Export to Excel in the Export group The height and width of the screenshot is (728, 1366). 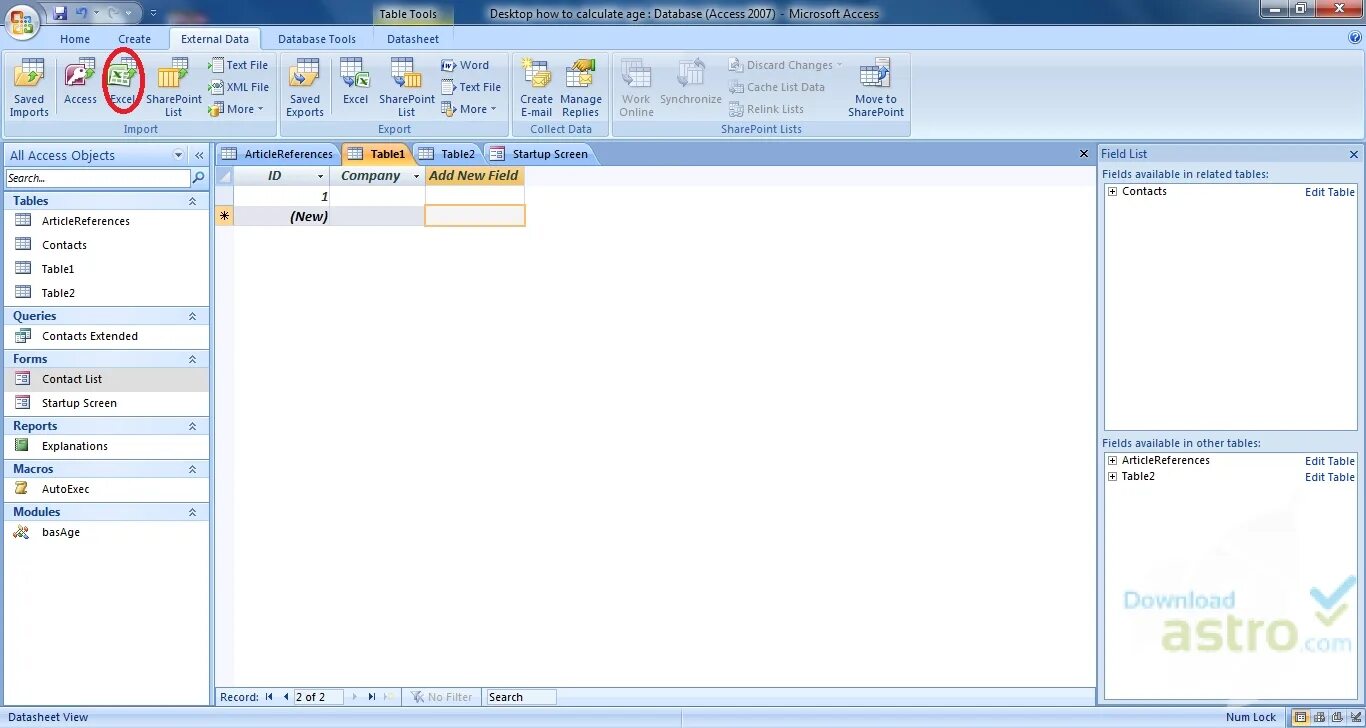coord(355,82)
